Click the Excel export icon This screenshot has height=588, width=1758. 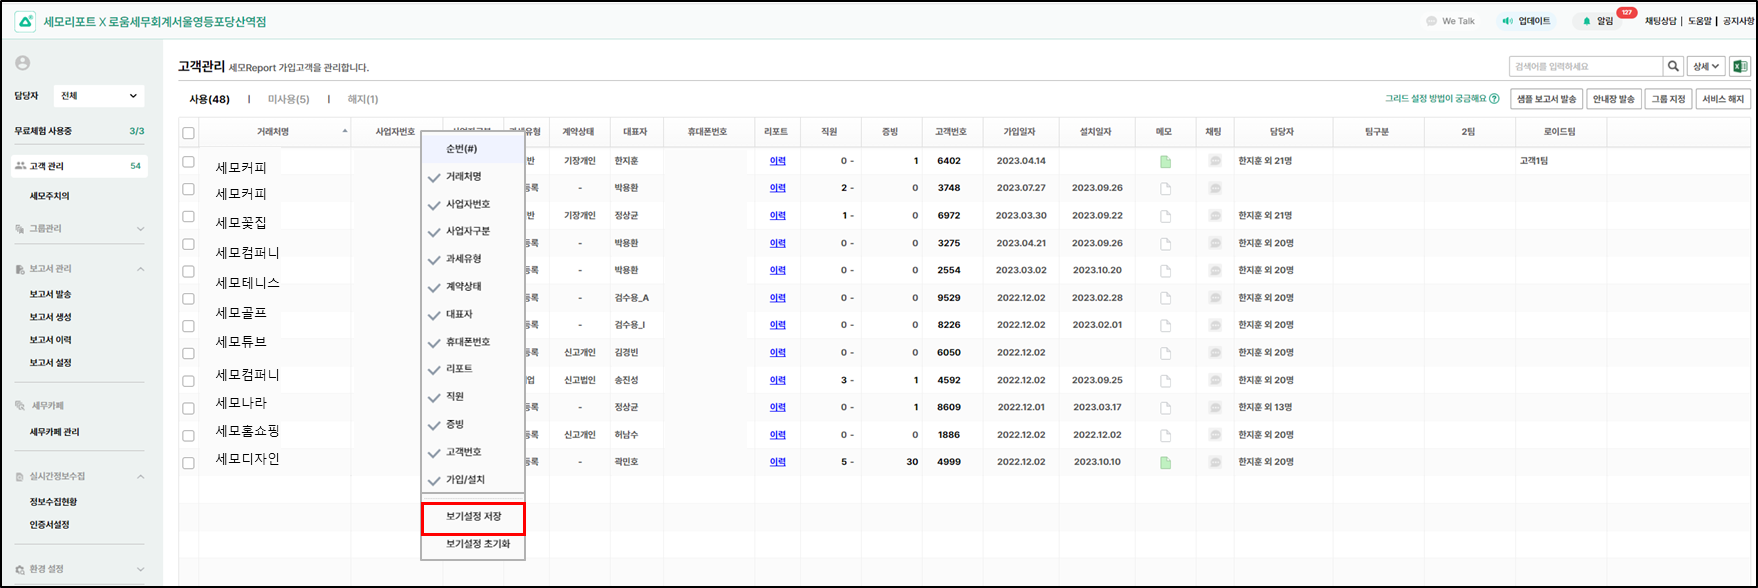point(1740,67)
